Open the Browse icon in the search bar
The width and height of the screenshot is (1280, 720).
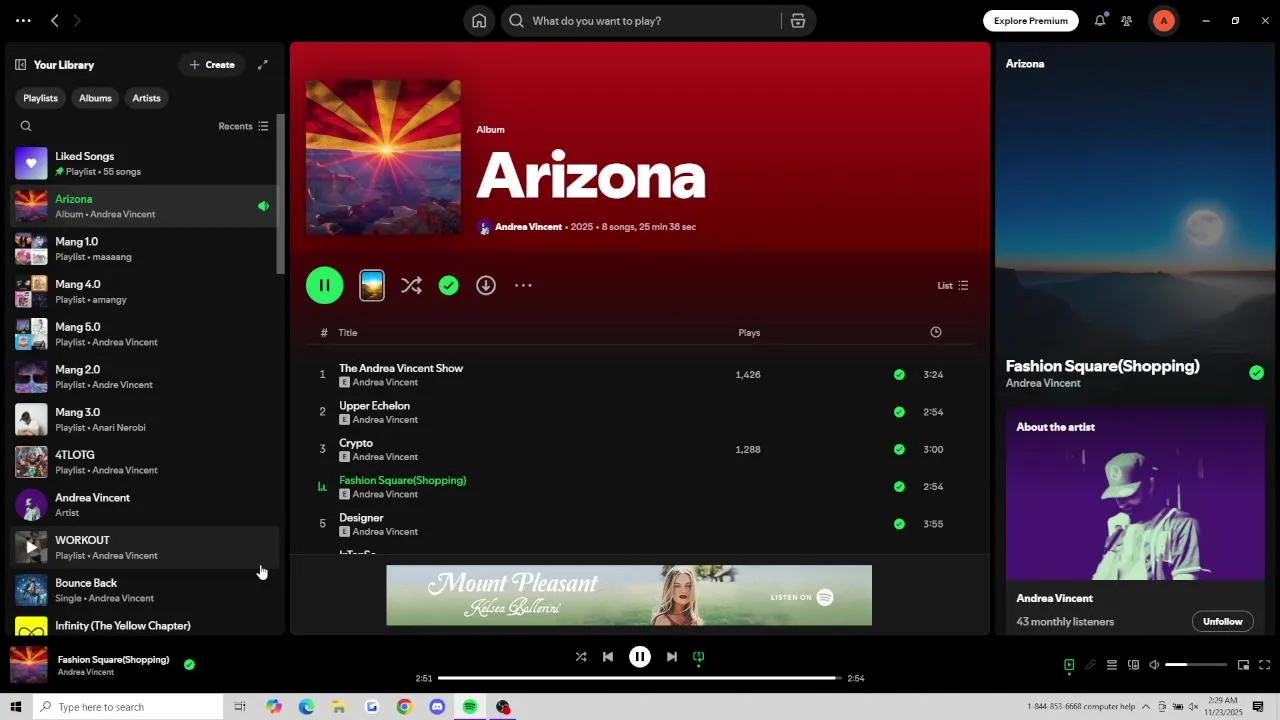point(798,21)
